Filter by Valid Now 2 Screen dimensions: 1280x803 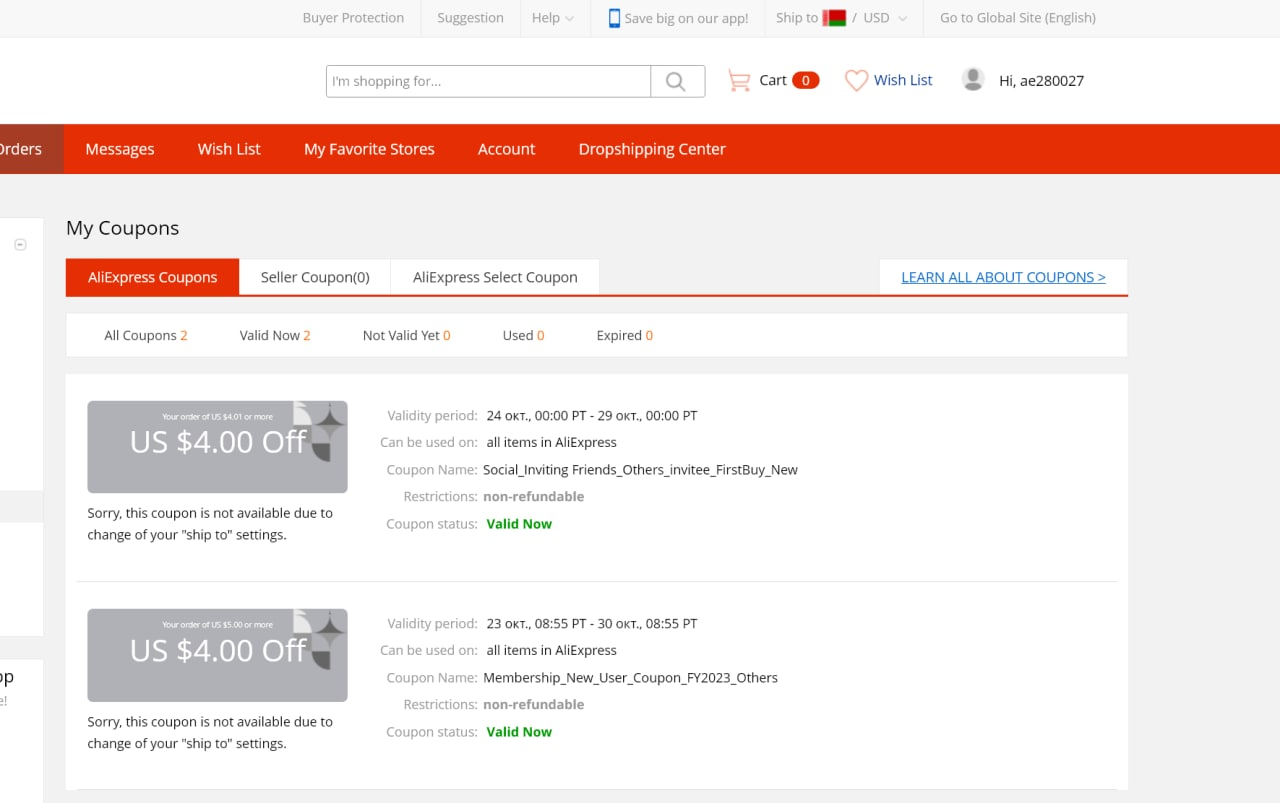point(275,335)
